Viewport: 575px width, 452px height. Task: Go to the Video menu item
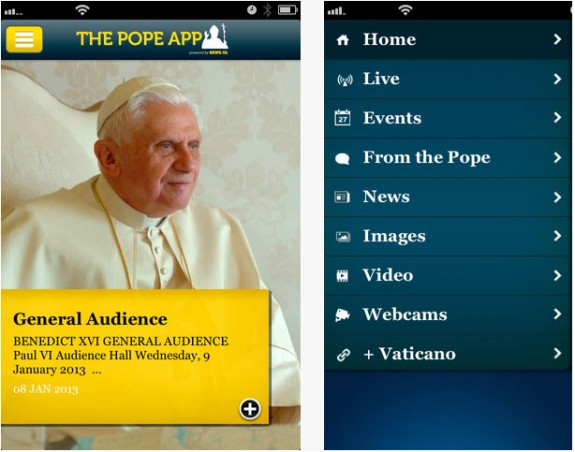[x=447, y=276]
